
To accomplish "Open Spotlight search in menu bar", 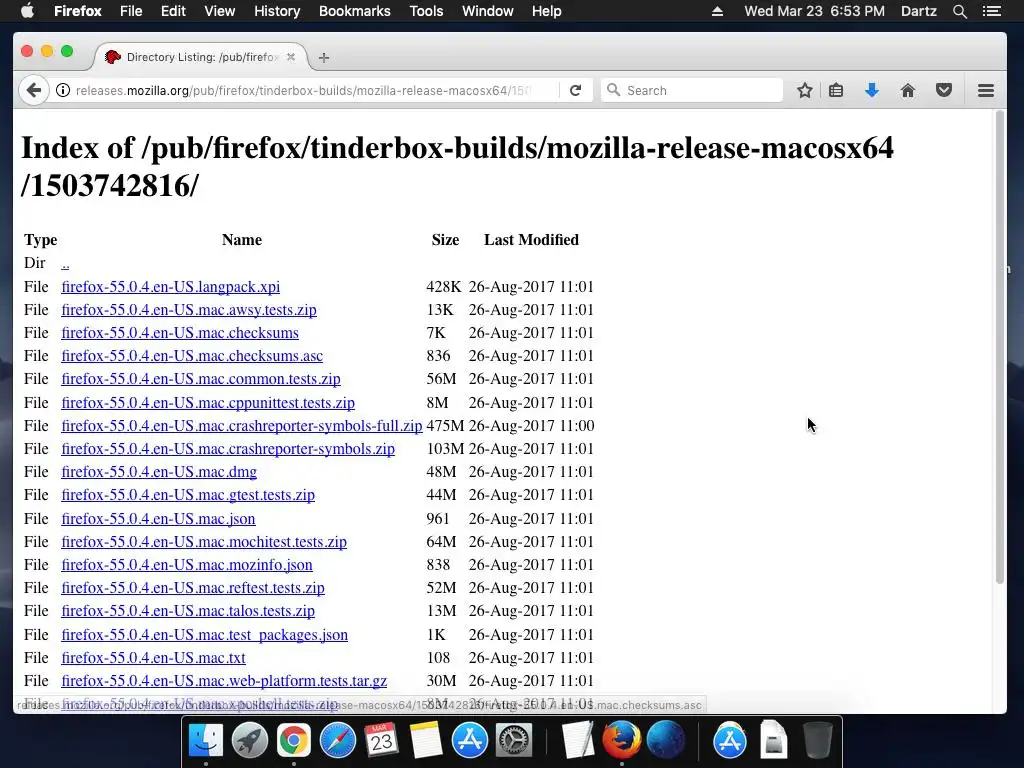I will click(959, 11).
